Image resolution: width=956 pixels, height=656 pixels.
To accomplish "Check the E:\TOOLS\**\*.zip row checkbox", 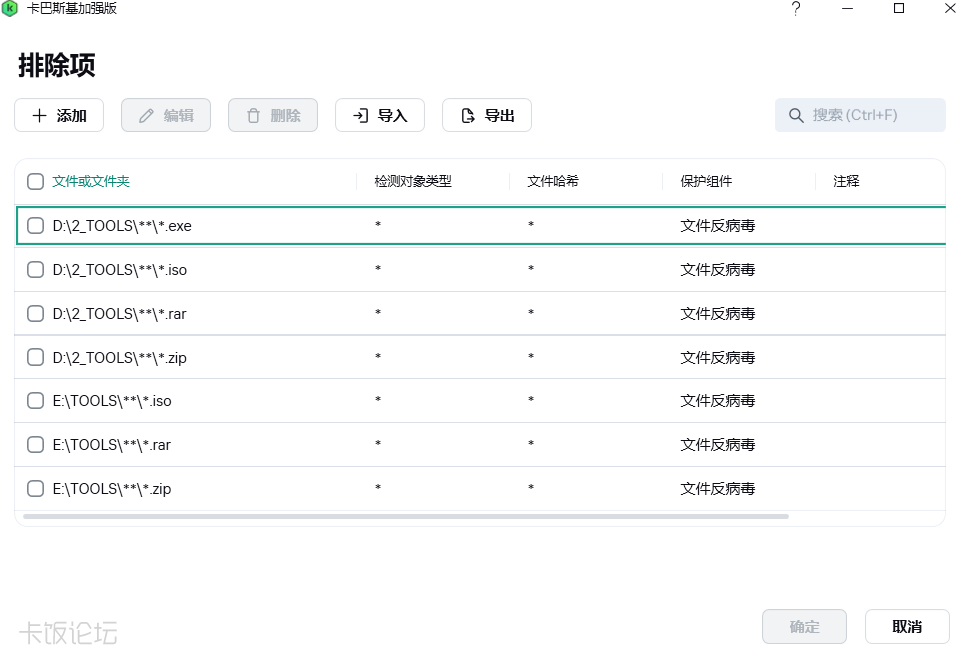I will pyautogui.click(x=35, y=488).
